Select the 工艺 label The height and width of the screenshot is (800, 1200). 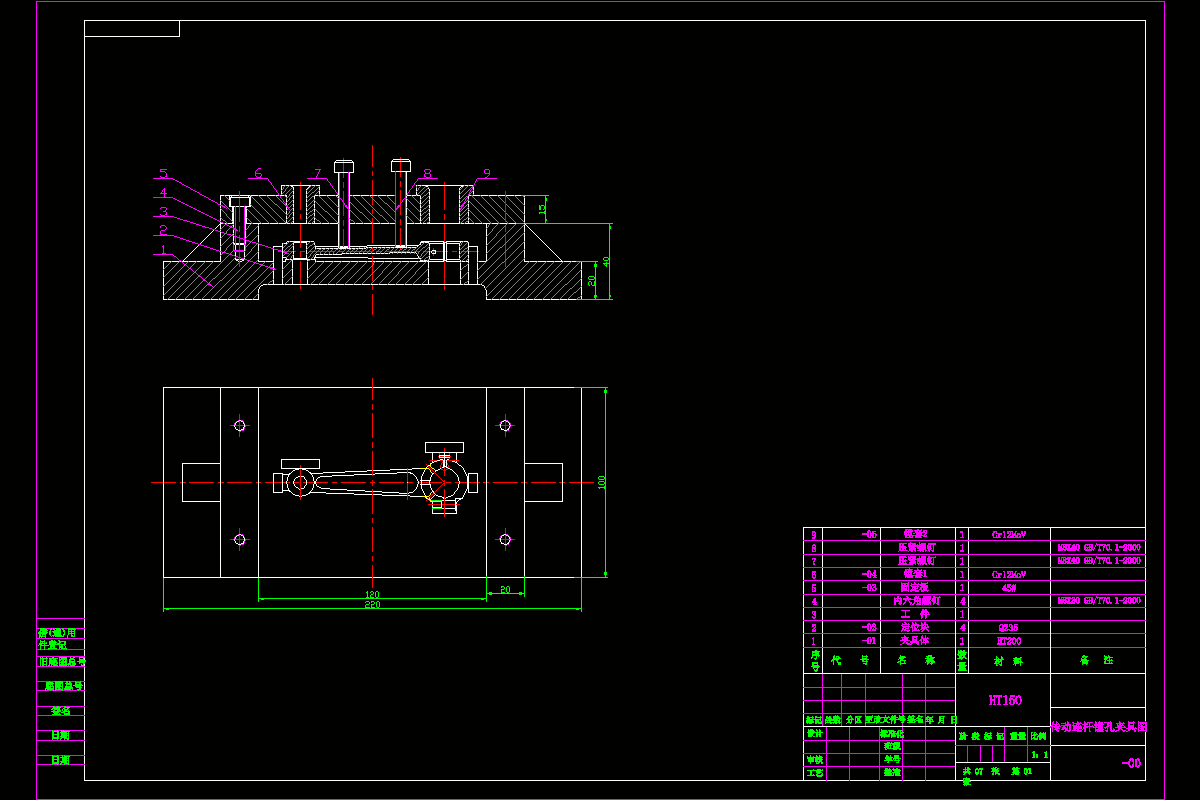814,772
